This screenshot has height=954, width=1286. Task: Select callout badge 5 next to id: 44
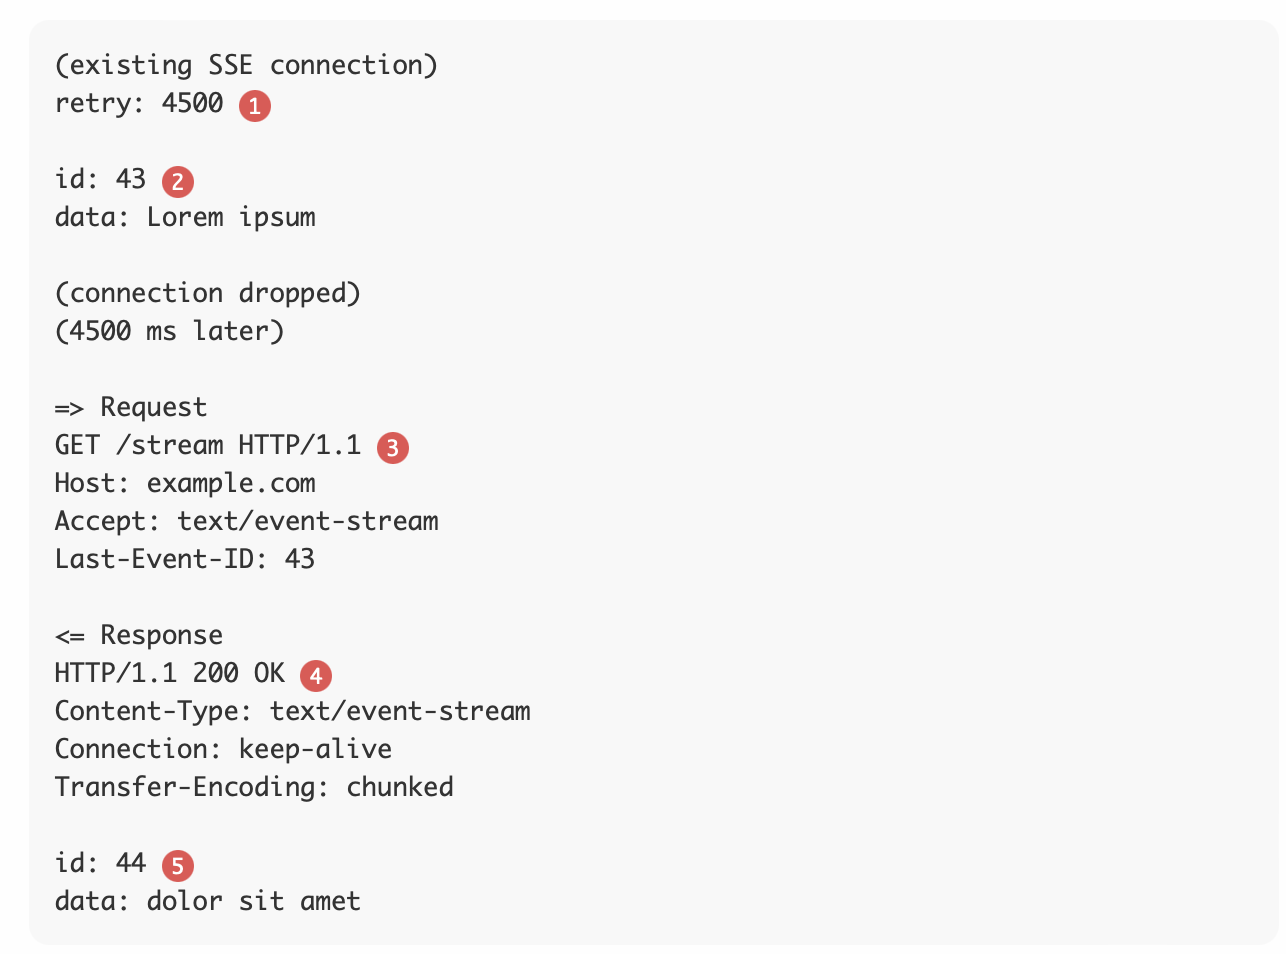(177, 865)
